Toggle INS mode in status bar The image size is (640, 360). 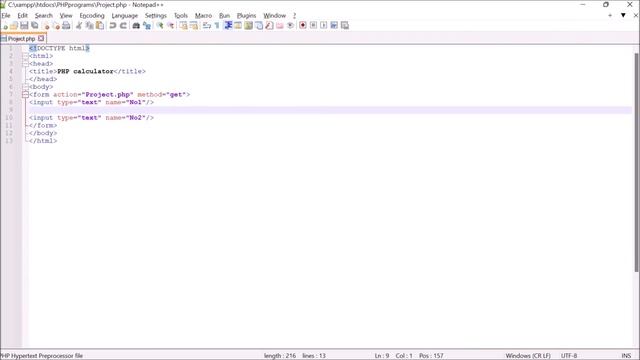click(626, 356)
